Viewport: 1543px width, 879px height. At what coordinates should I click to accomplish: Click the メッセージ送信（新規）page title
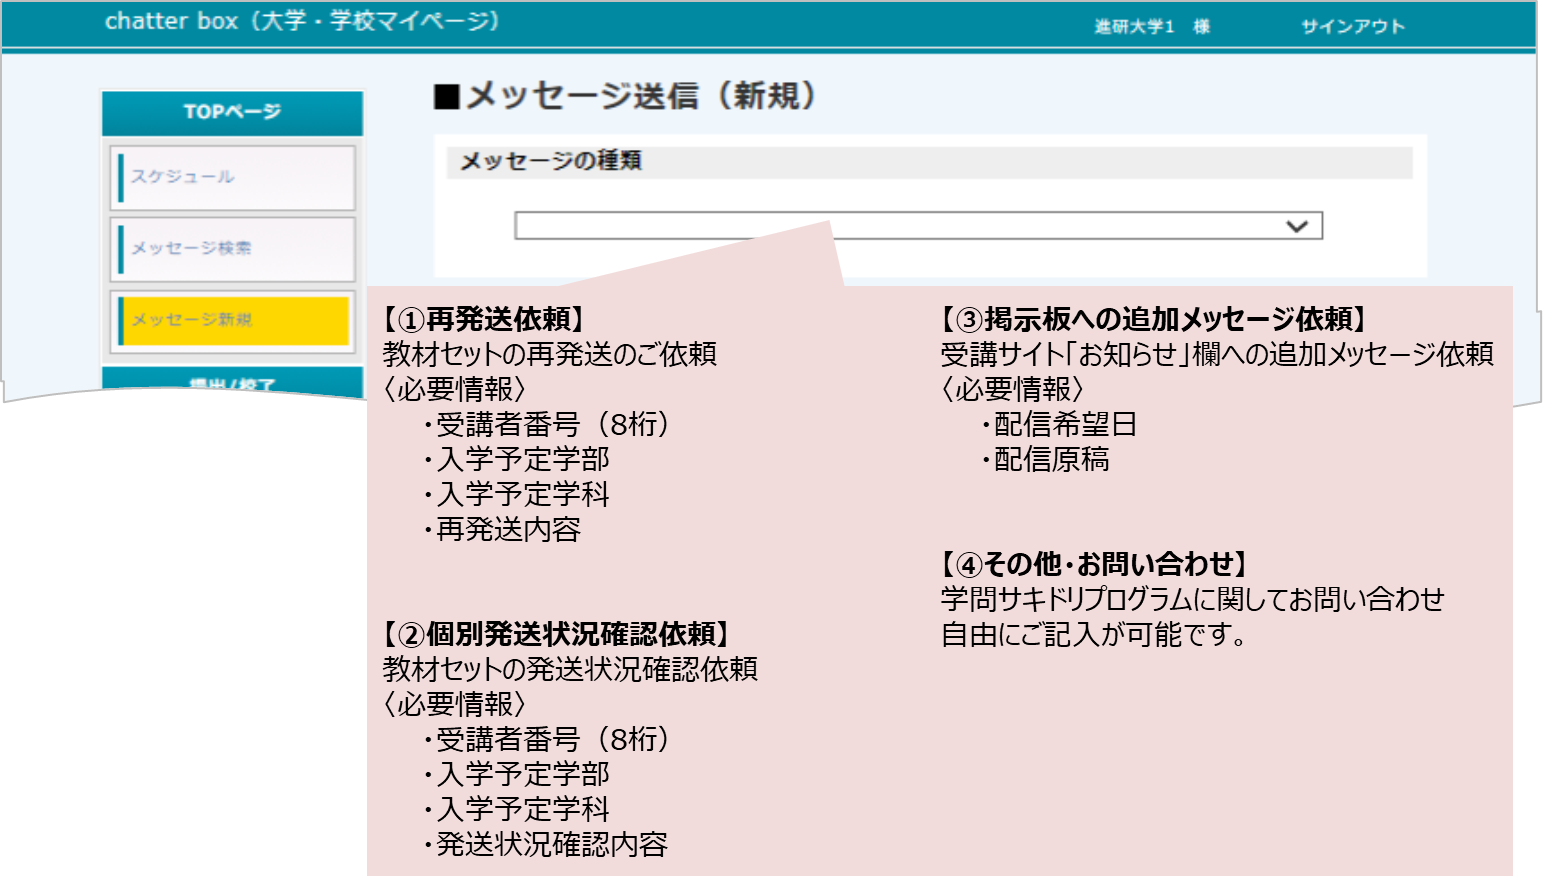[626, 96]
